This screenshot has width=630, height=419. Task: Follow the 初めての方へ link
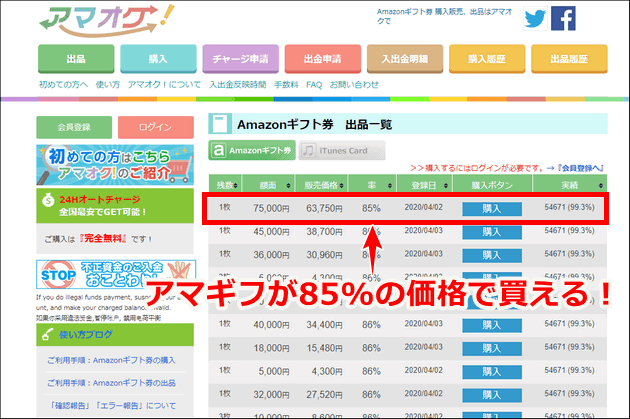point(63,84)
